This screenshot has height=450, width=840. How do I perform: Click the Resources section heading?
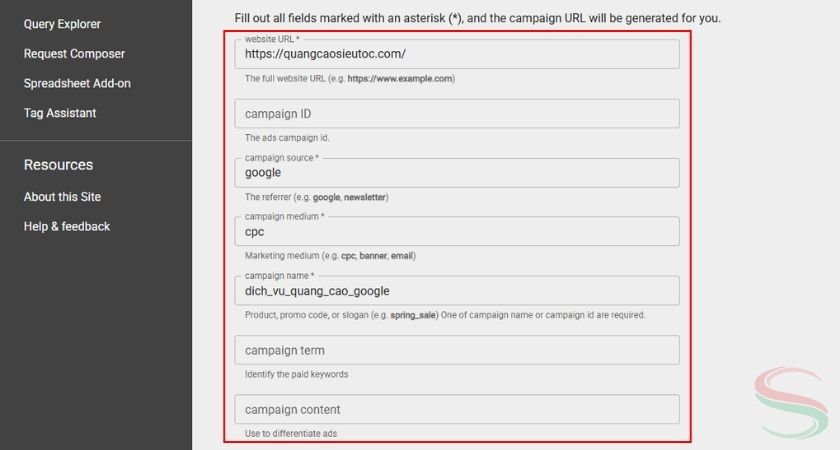(x=58, y=165)
